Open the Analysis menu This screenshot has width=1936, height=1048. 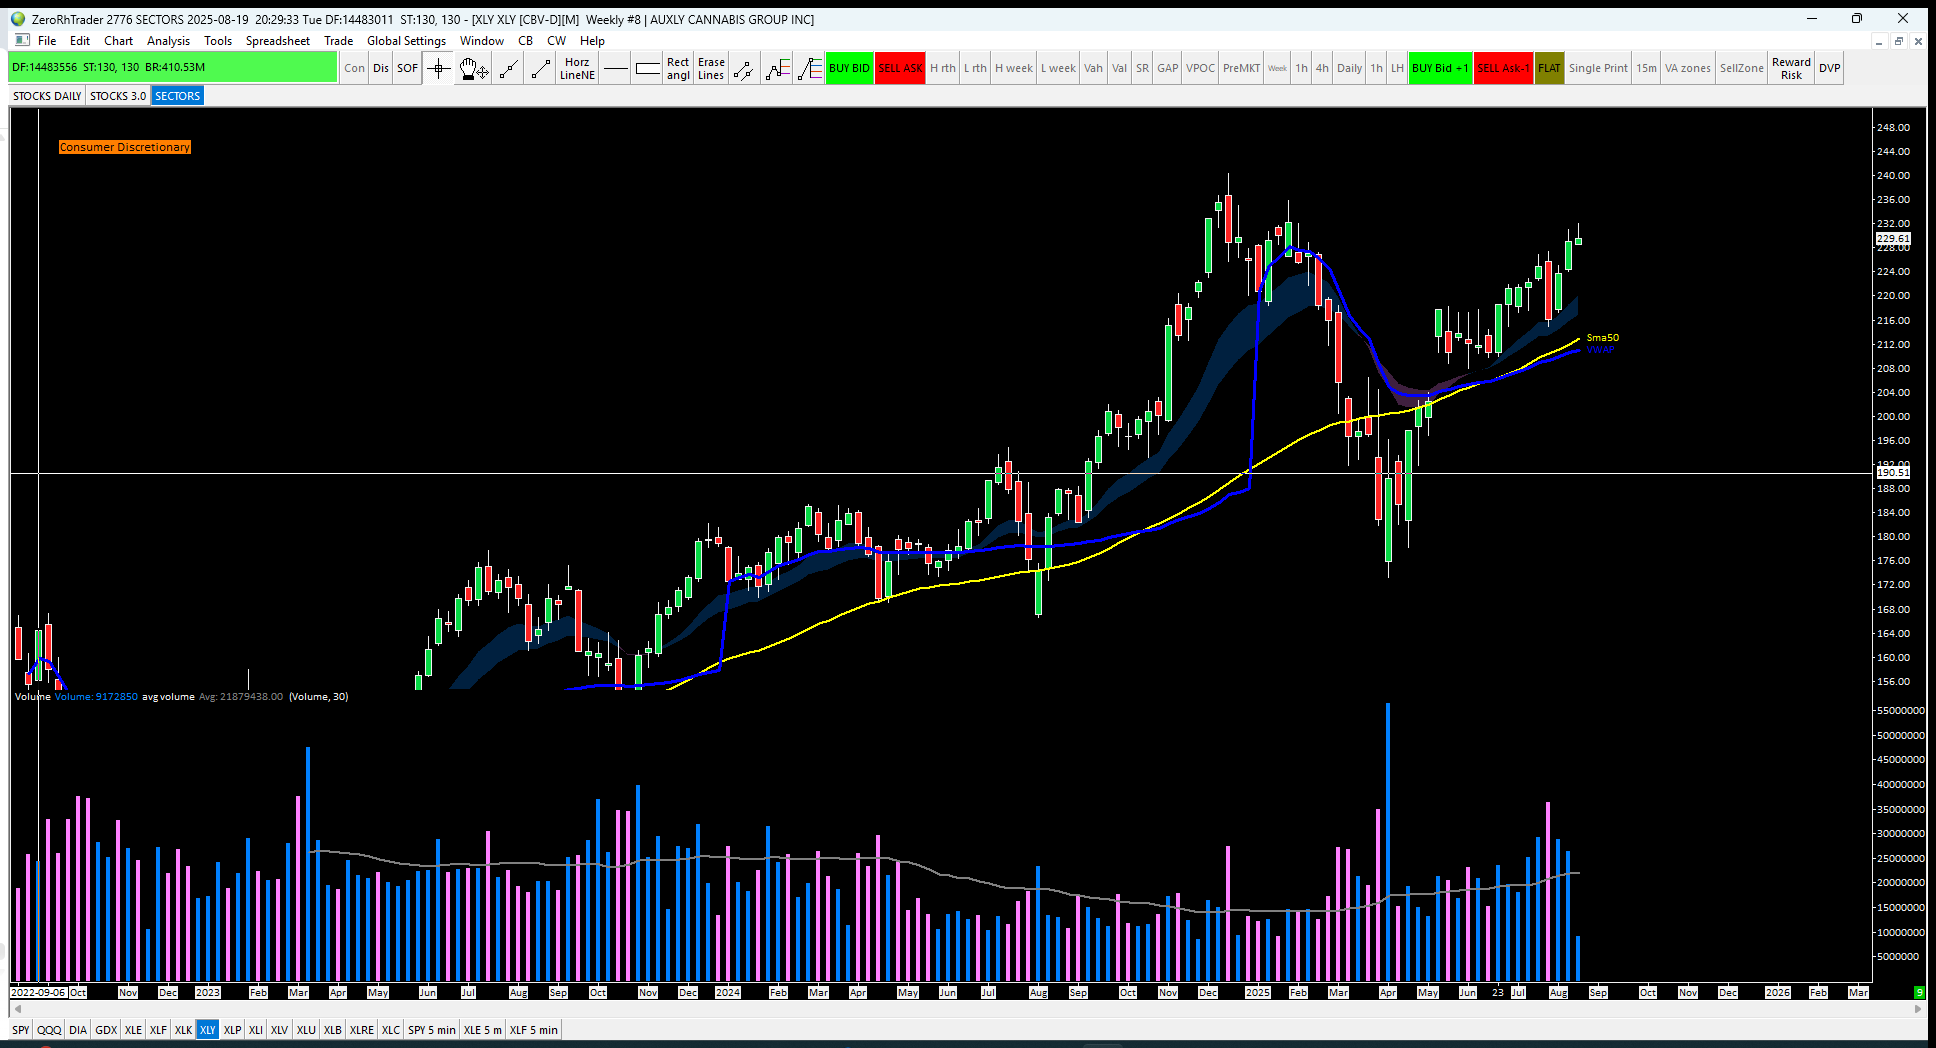click(168, 41)
